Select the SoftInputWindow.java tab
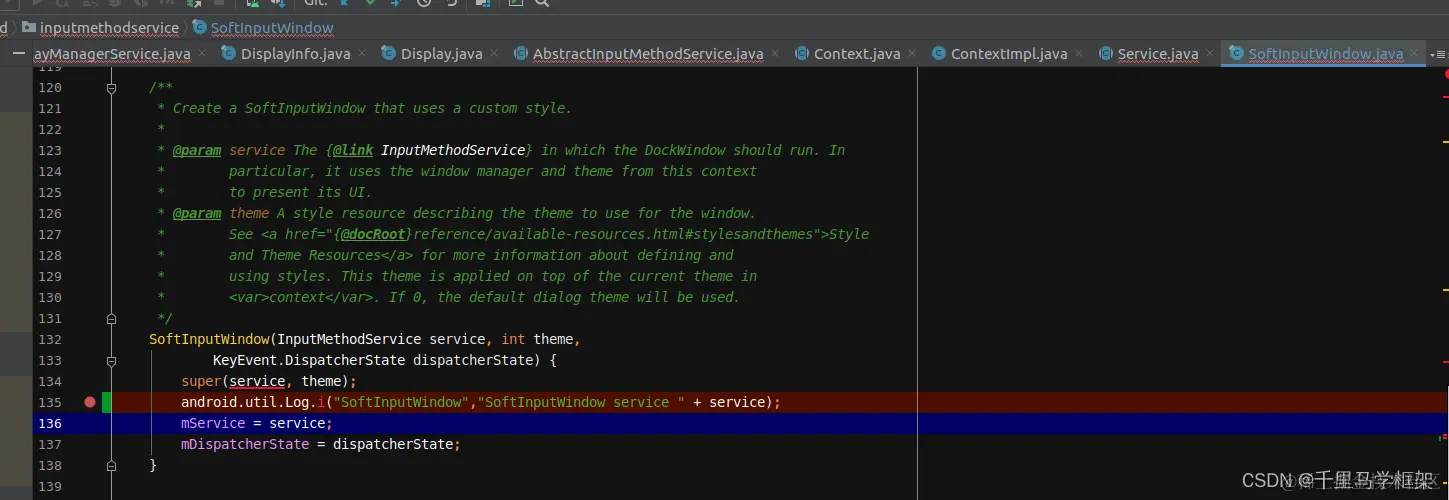This screenshot has width=1449, height=500. coord(1325,54)
